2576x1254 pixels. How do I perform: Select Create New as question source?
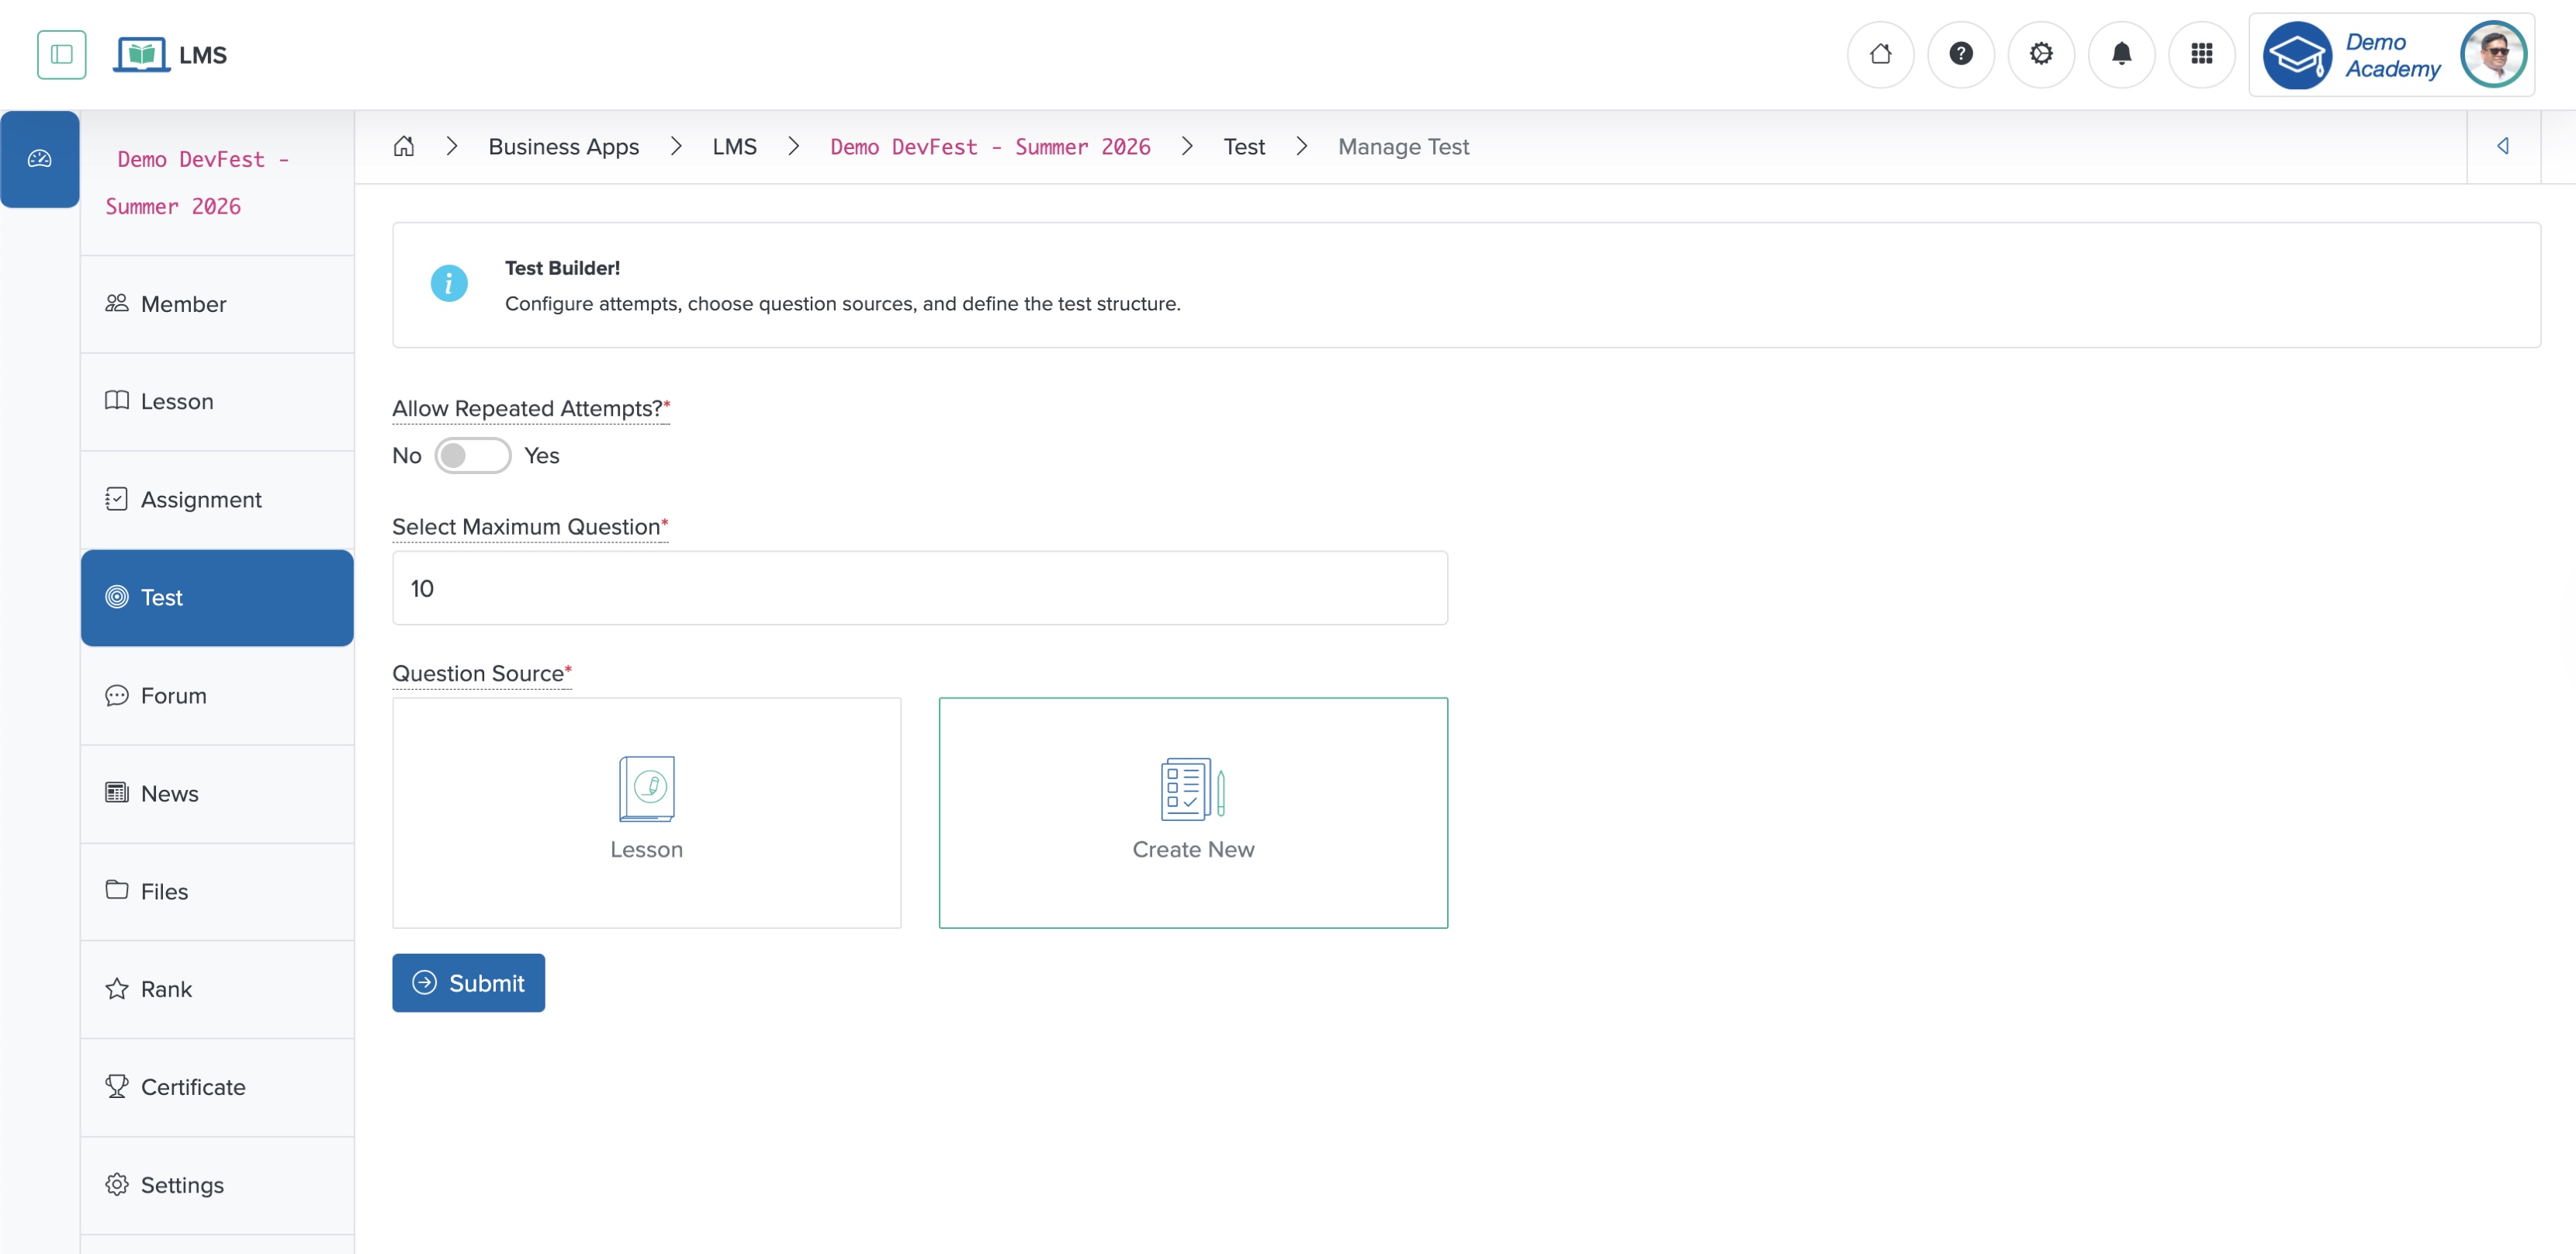pyautogui.click(x=1193, y=812)
